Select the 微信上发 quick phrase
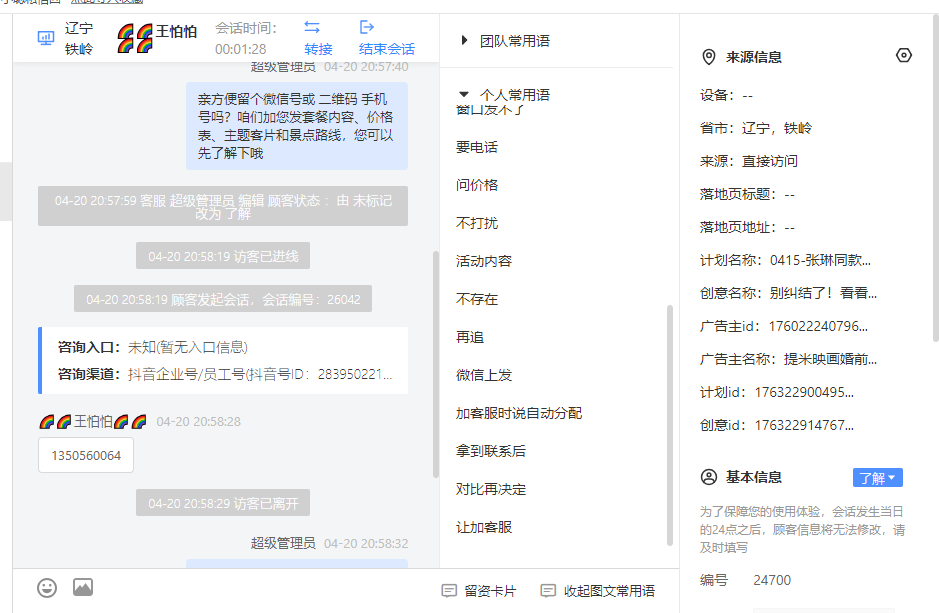939x613 pixels. (484, 375)
